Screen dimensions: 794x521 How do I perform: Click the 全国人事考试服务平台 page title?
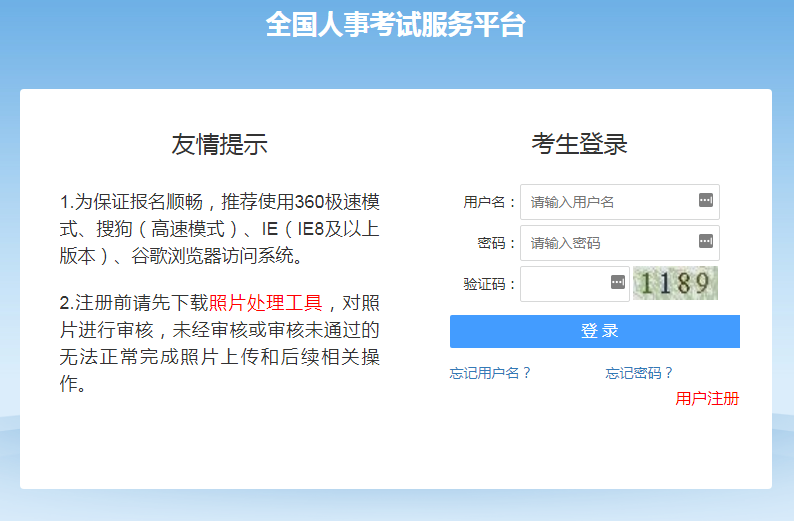click(x=396, y=25)
